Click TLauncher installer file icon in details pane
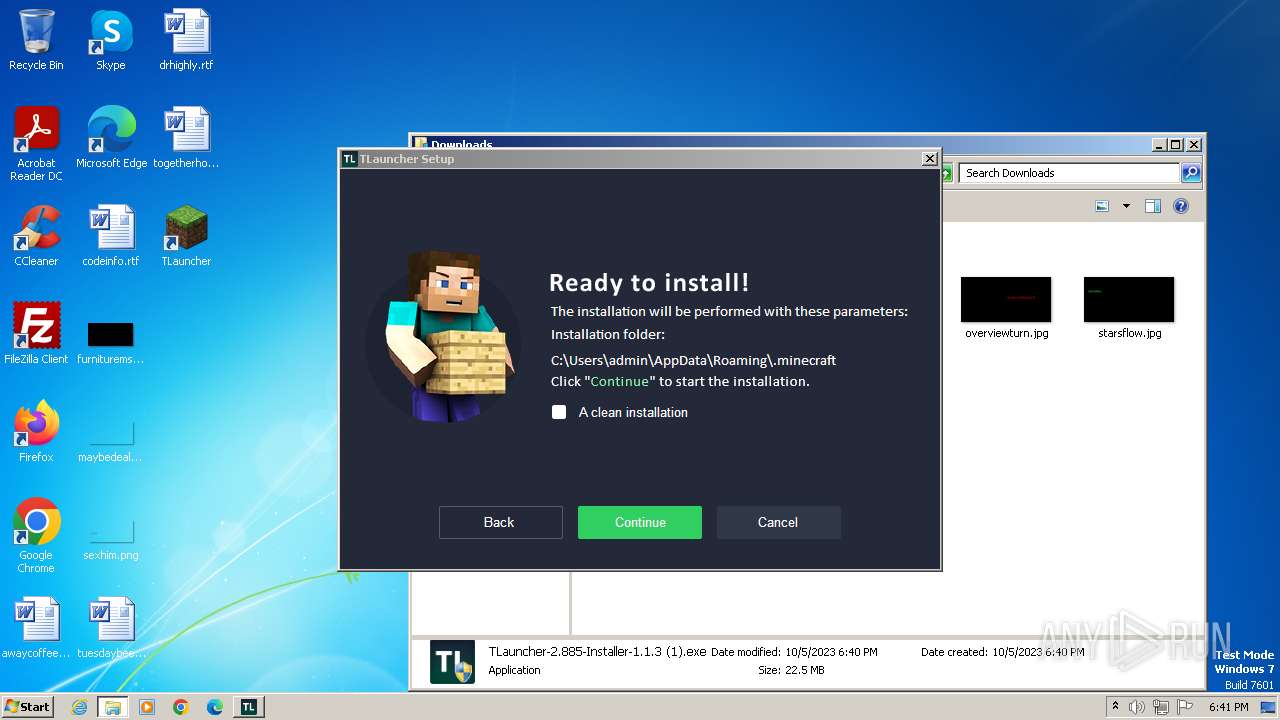Screen dimensions: 1280x720 [452, 661]
